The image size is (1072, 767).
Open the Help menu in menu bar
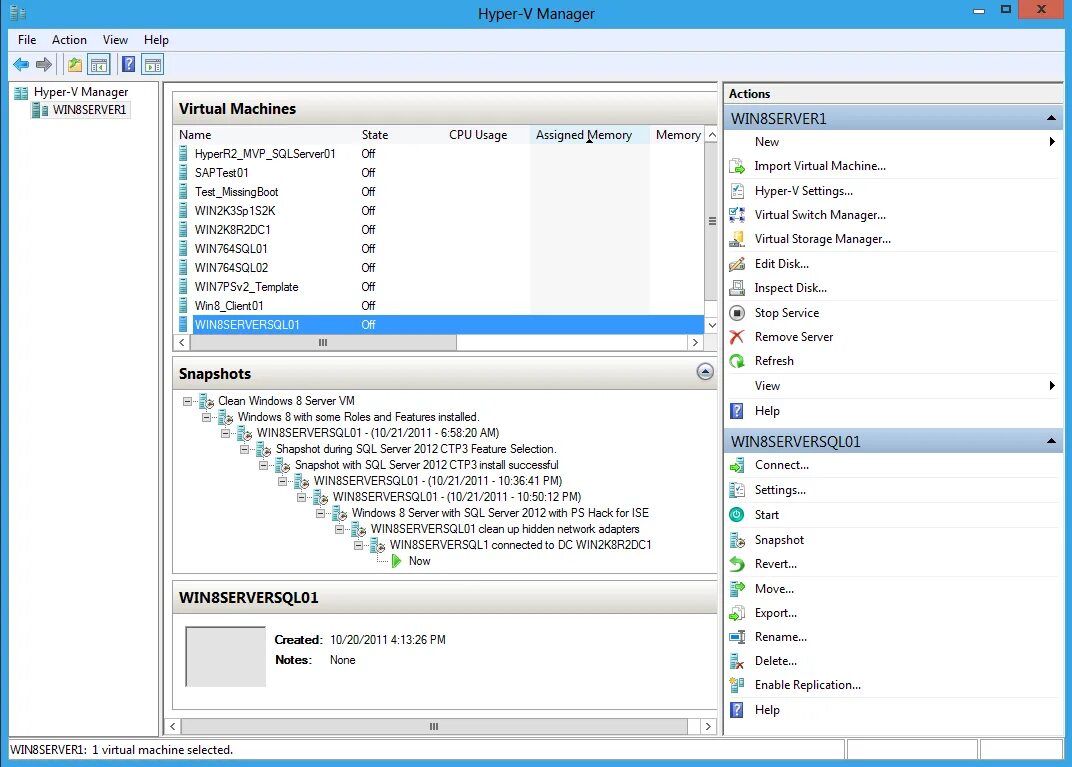click(156, 40)
